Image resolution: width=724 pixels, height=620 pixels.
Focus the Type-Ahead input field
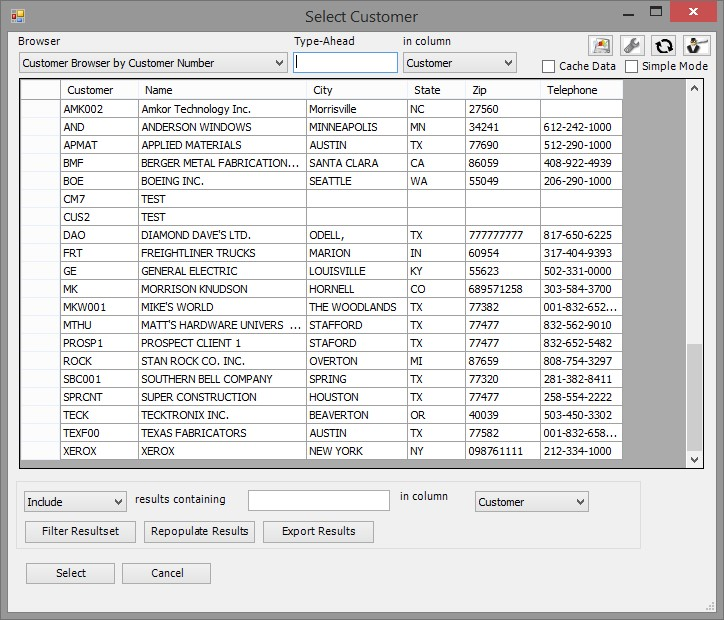click(345, 62)
